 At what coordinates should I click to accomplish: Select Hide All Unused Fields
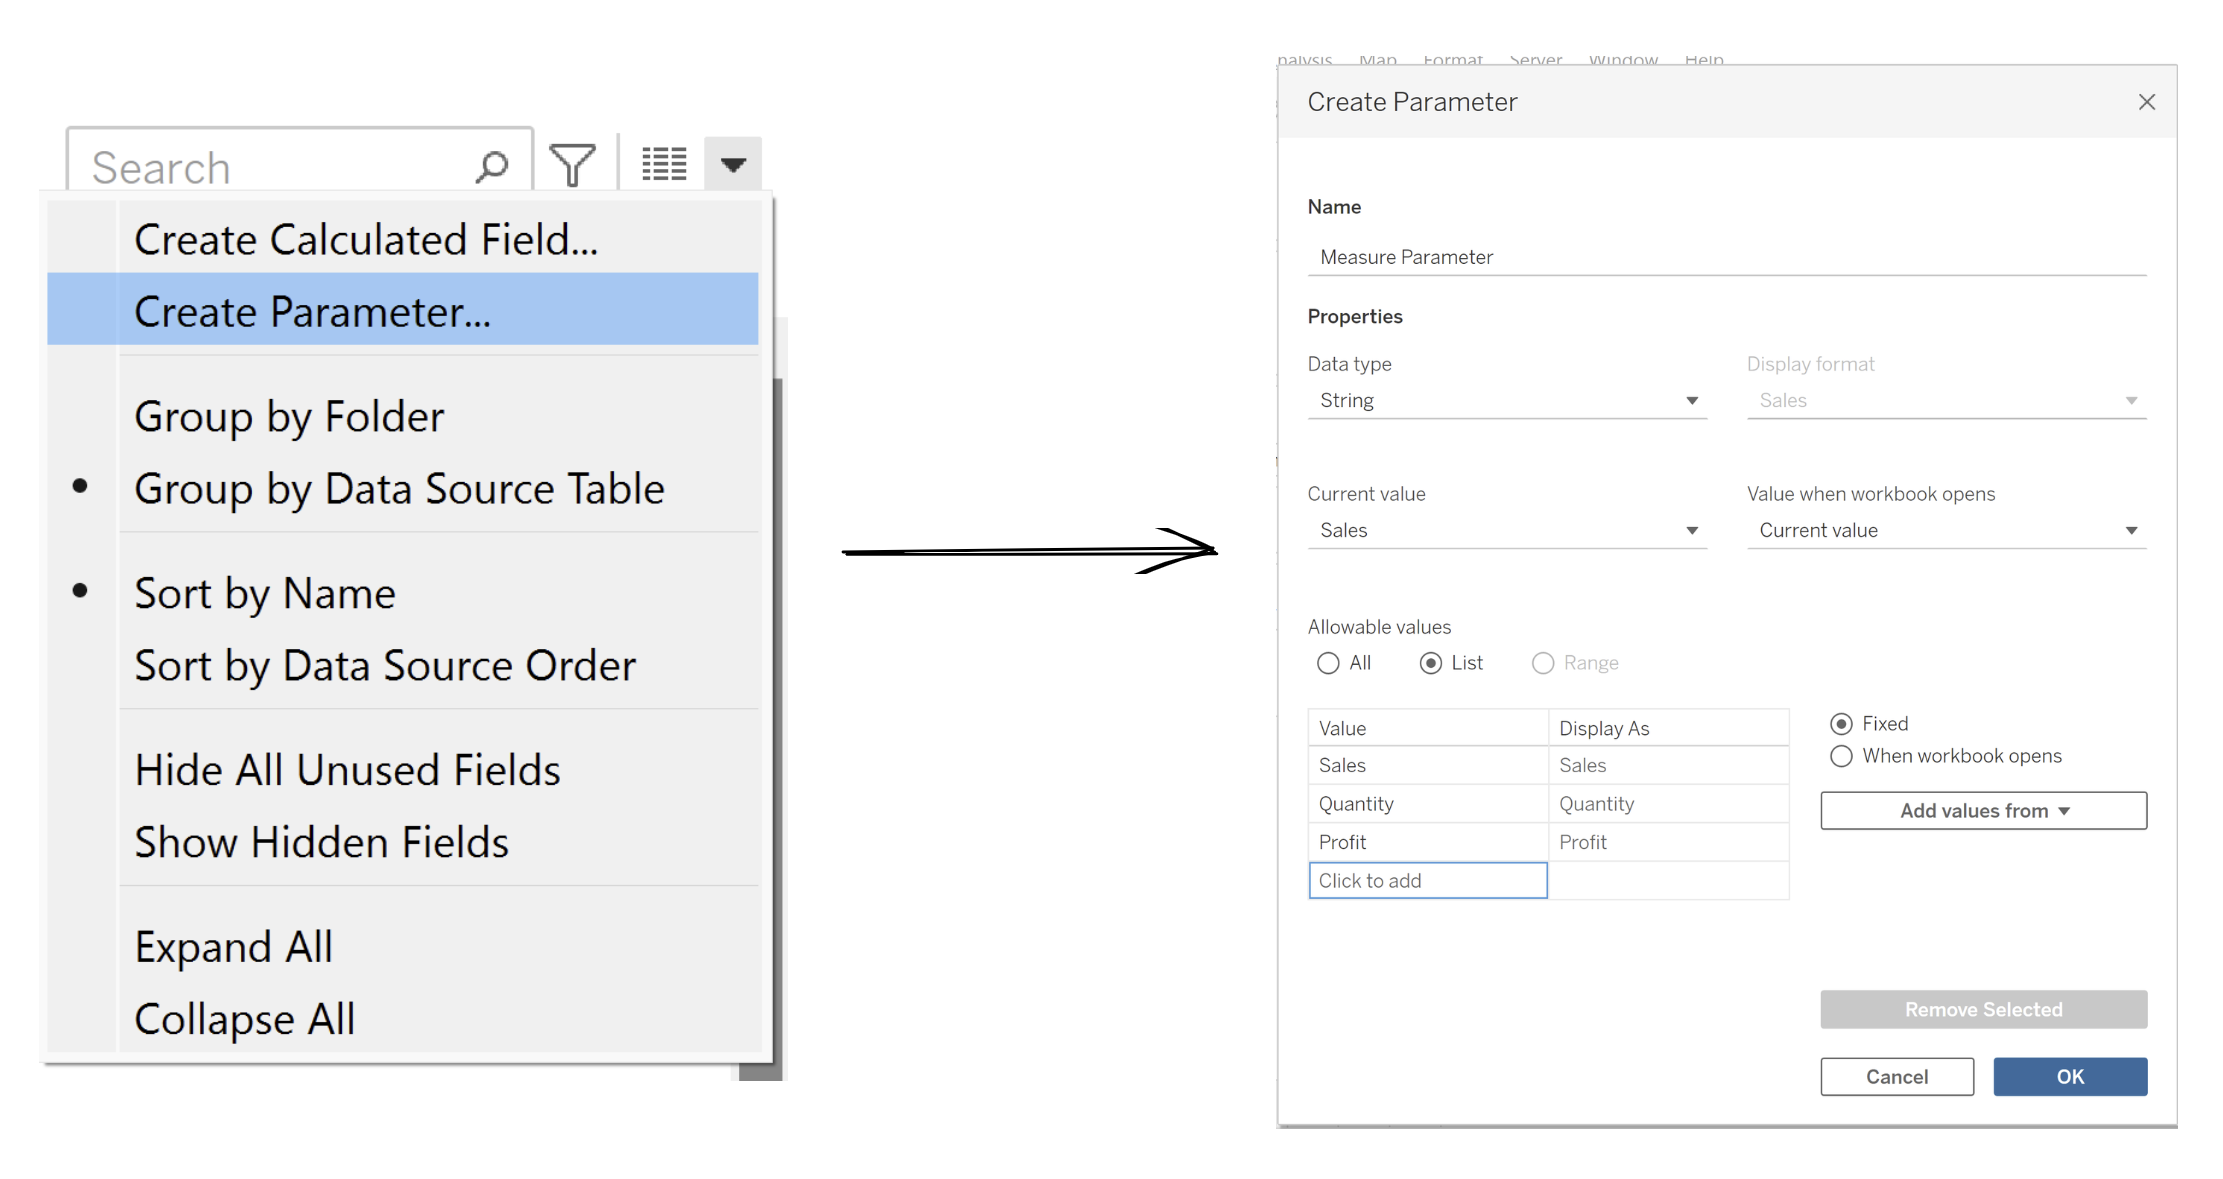(x=347, y=769)
